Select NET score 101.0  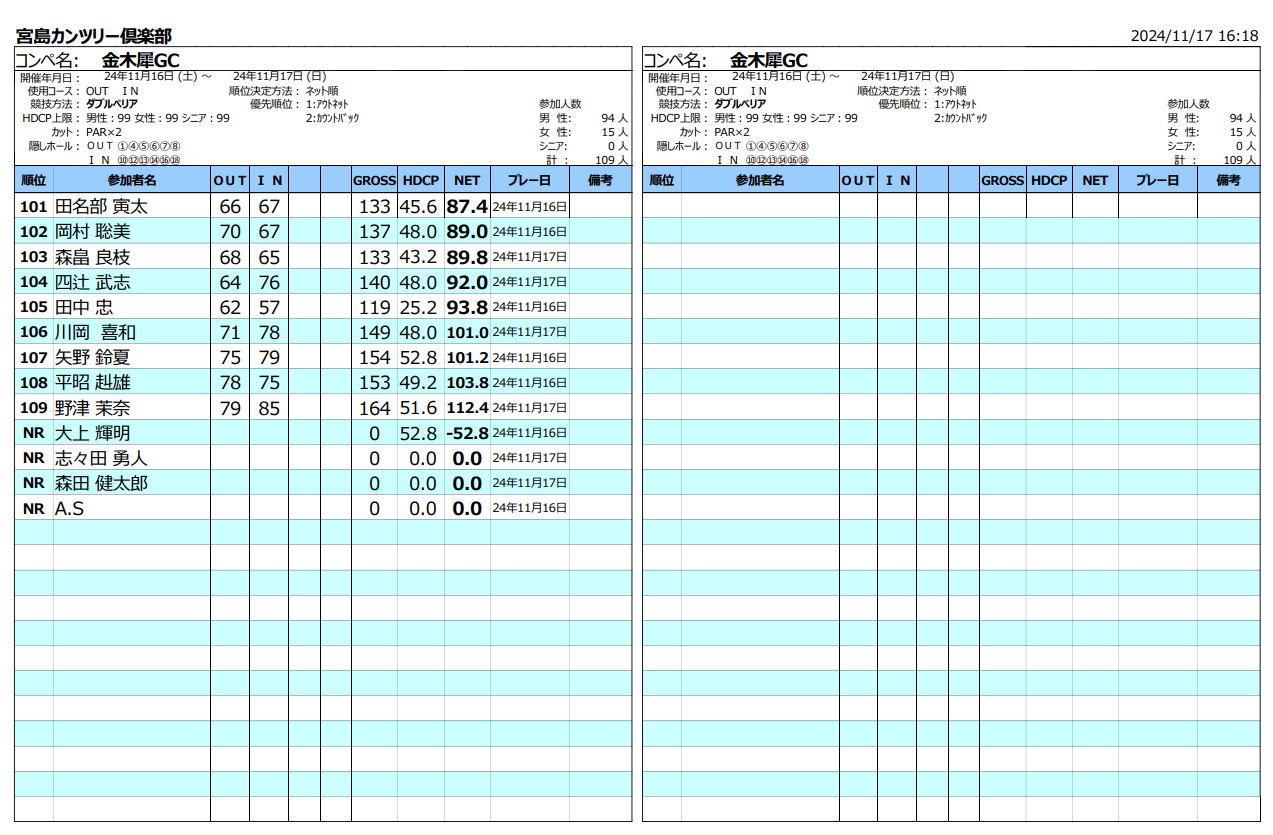tap(467, 332)
